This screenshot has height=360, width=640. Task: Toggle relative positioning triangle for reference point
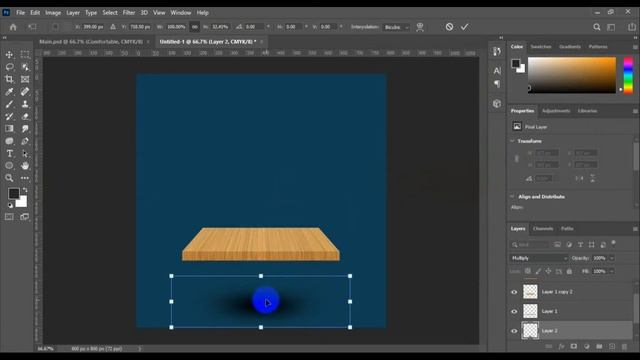tap(113, 27)
